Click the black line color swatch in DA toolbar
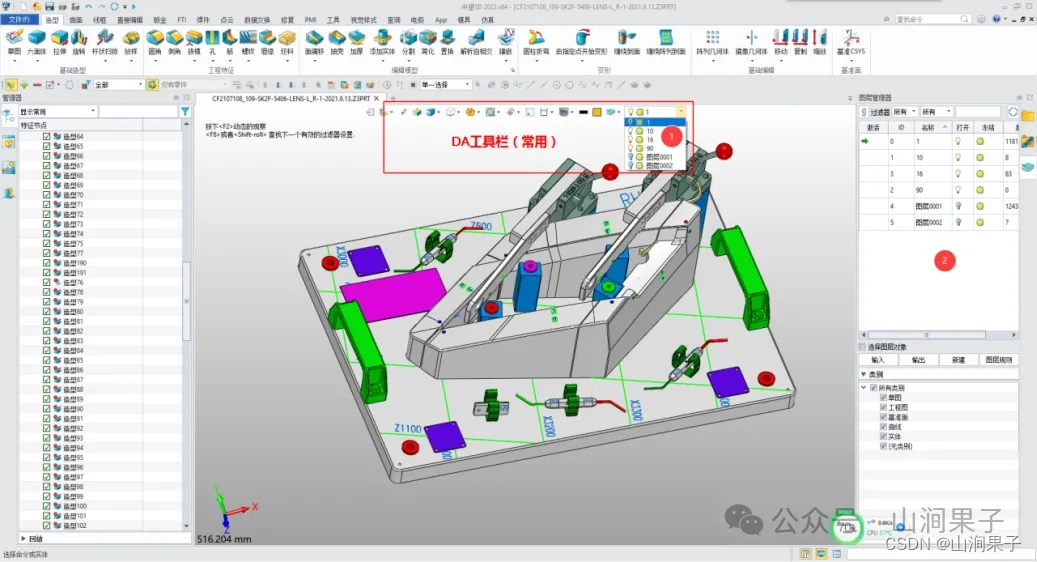Image resolution: width=1037 pixels, height=562 pixels. (583, 112)
